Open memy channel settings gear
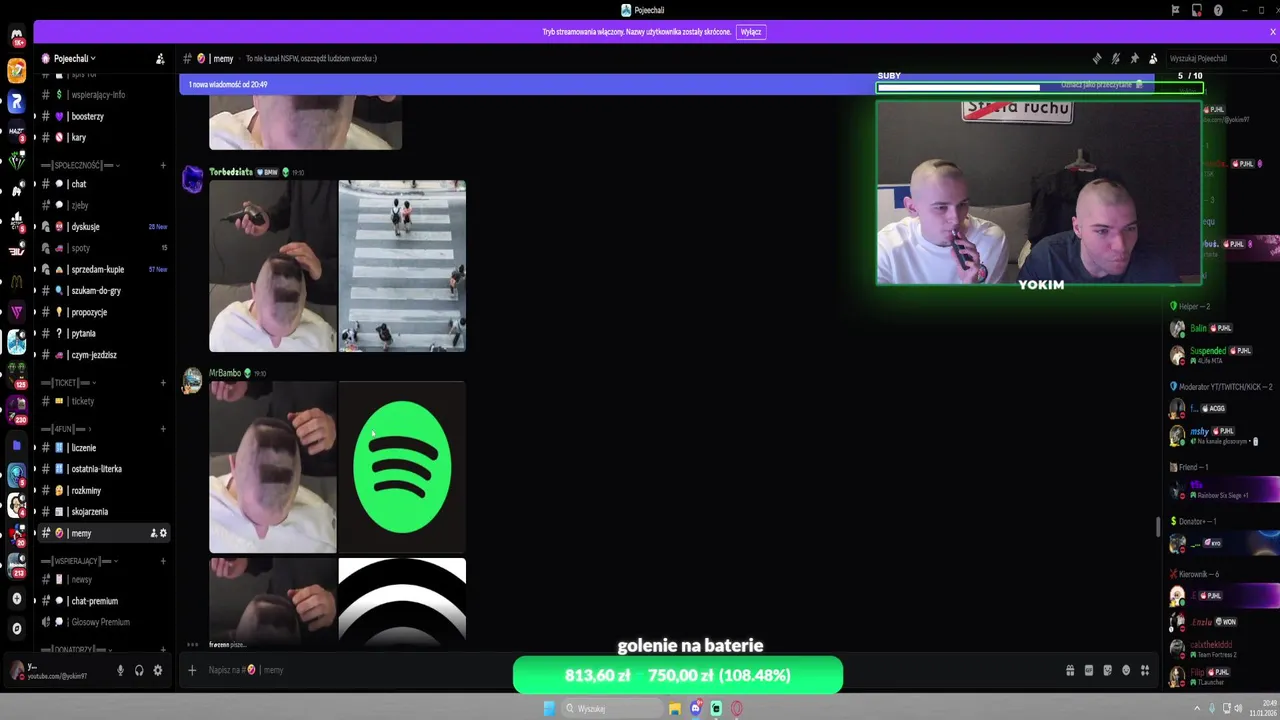 click(164, 533)
